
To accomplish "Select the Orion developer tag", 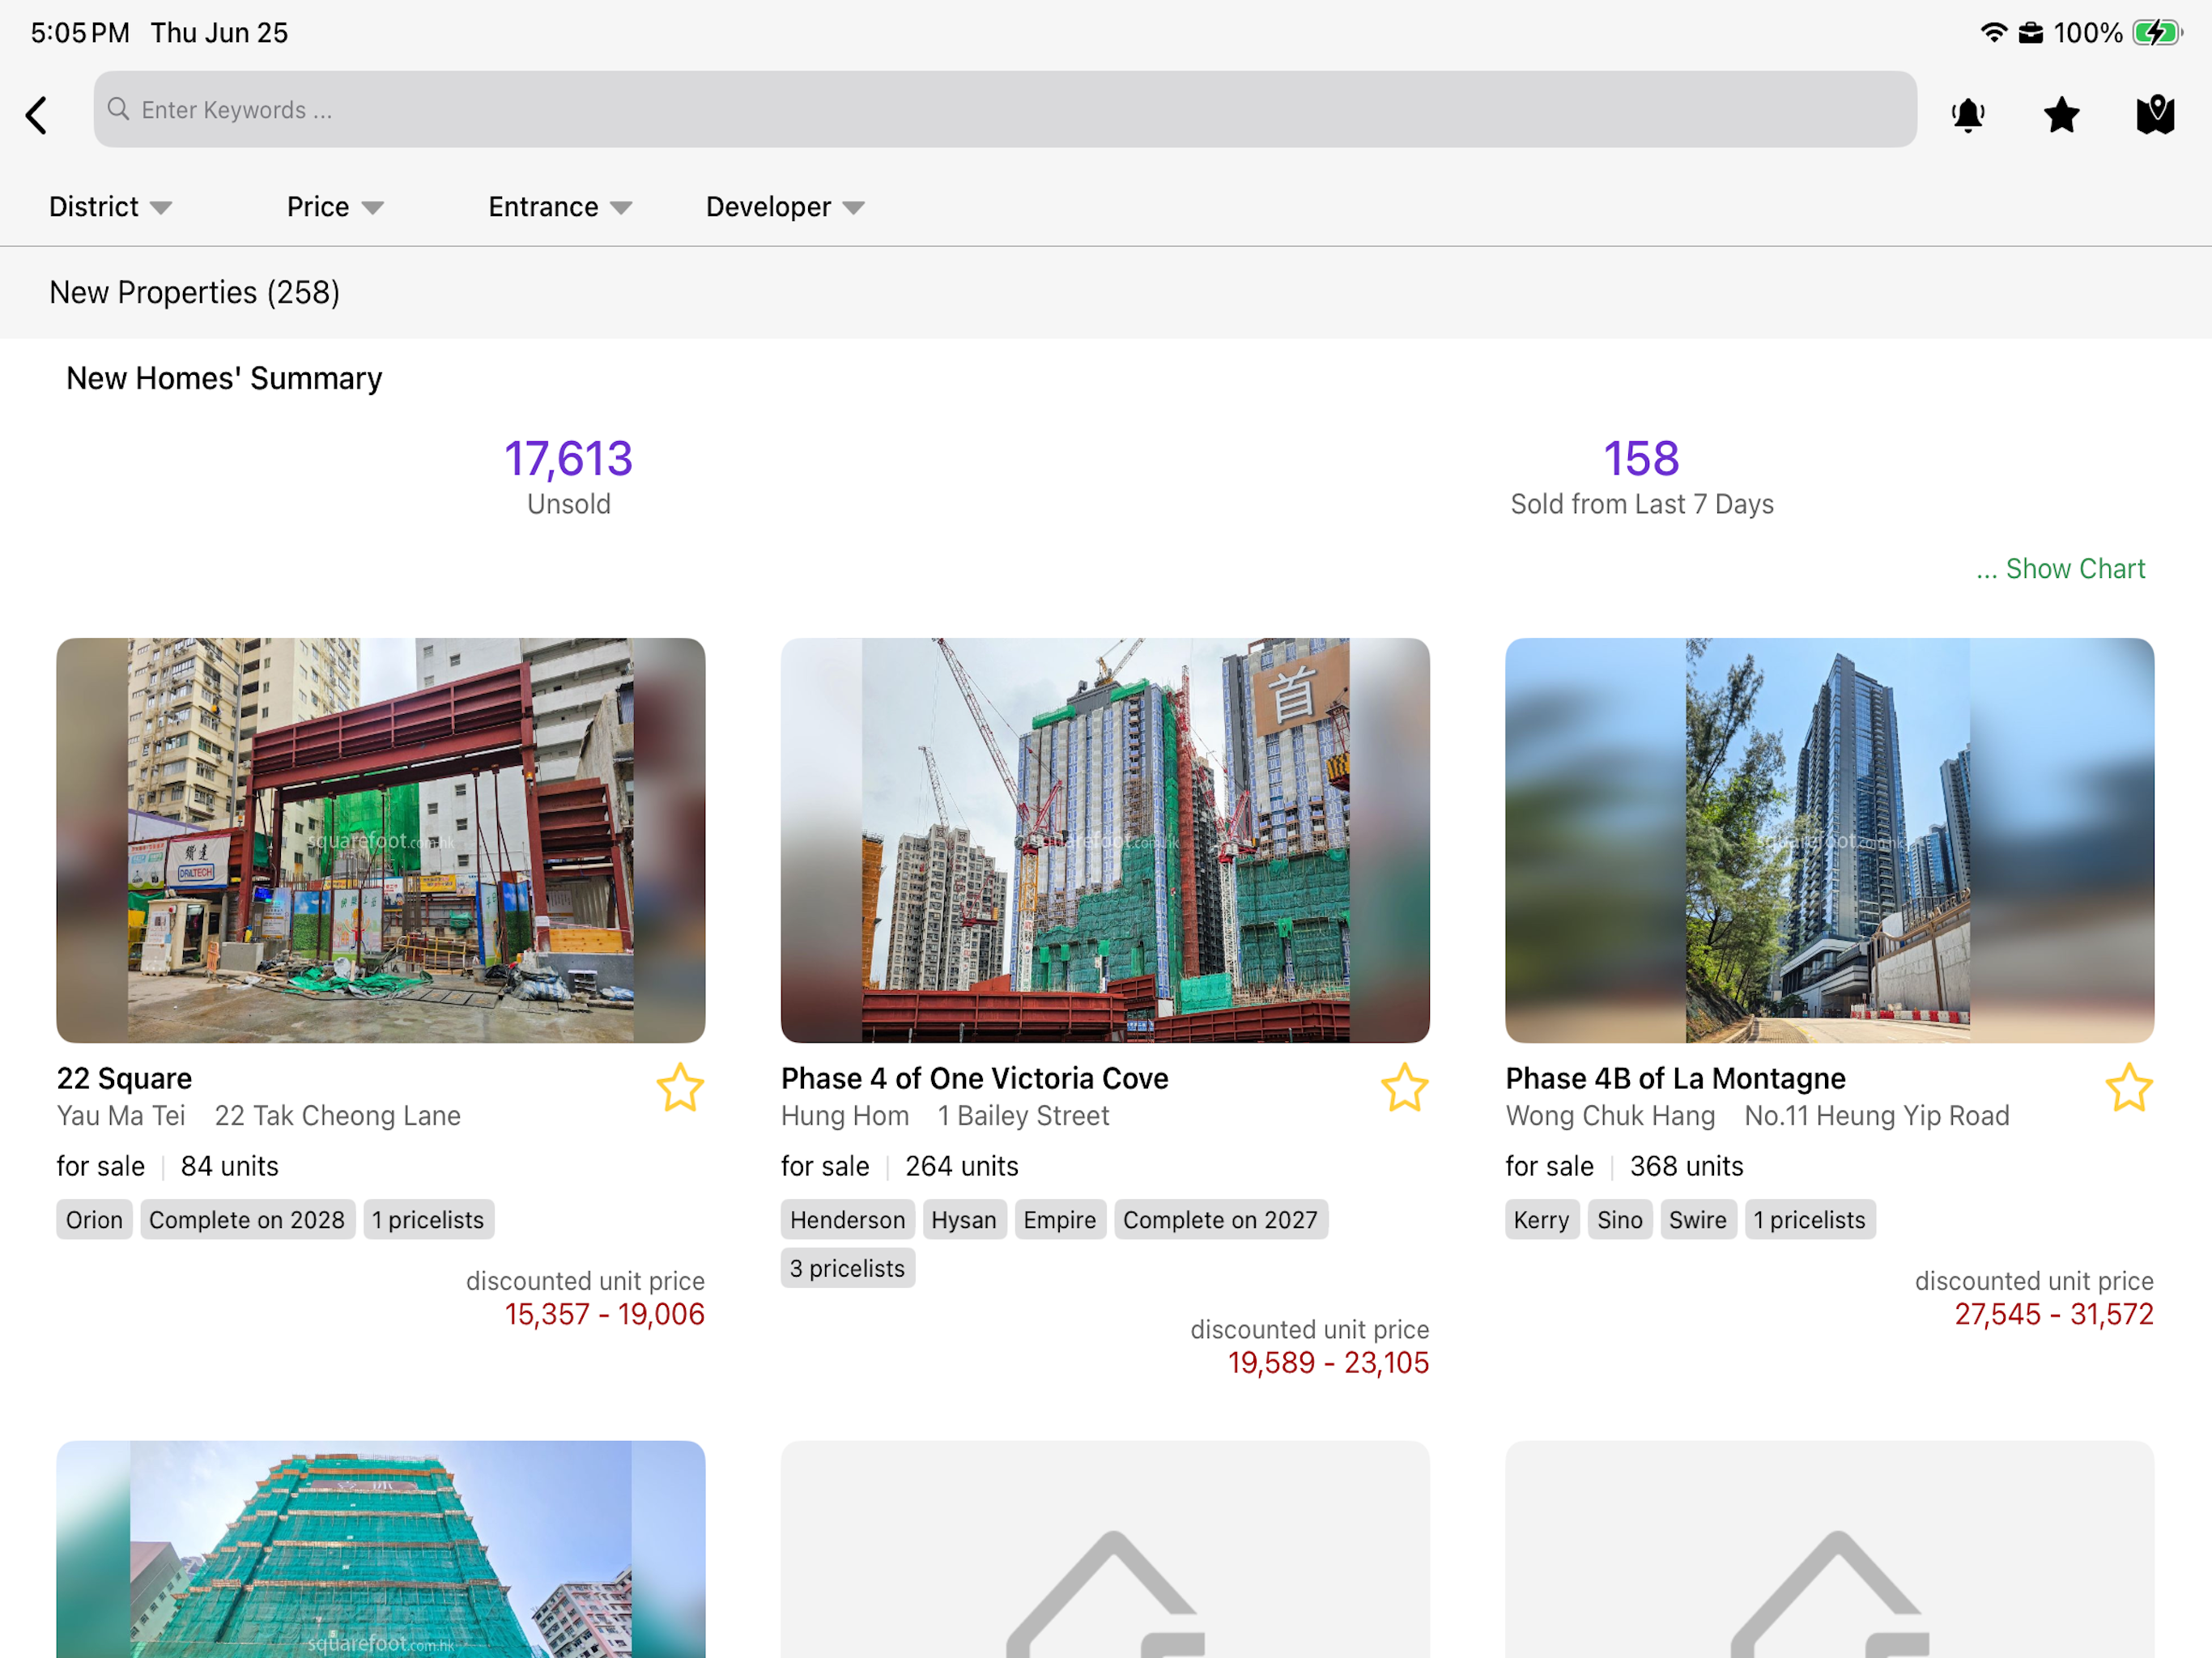I will point(94,1219).
